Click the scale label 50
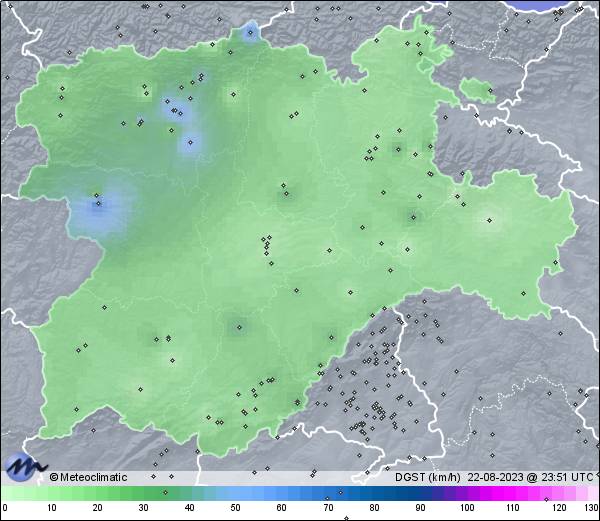This screenshot has width=600, height=521. (235, 508)
